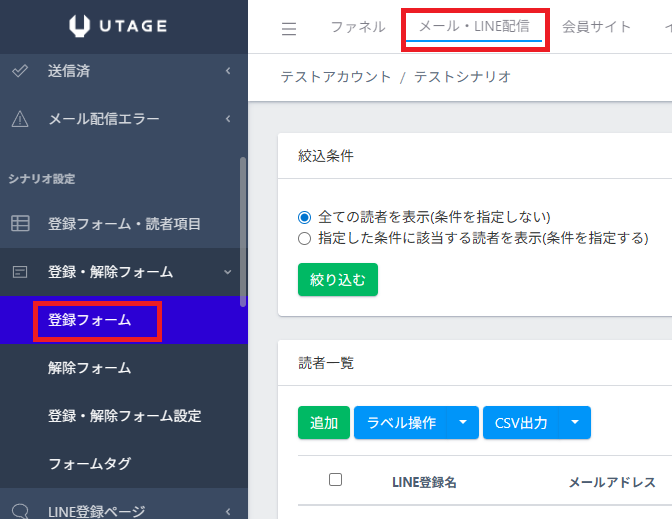The image size is (672, 519).
Task: Click the green 追加 button
Action: [324, 423]
